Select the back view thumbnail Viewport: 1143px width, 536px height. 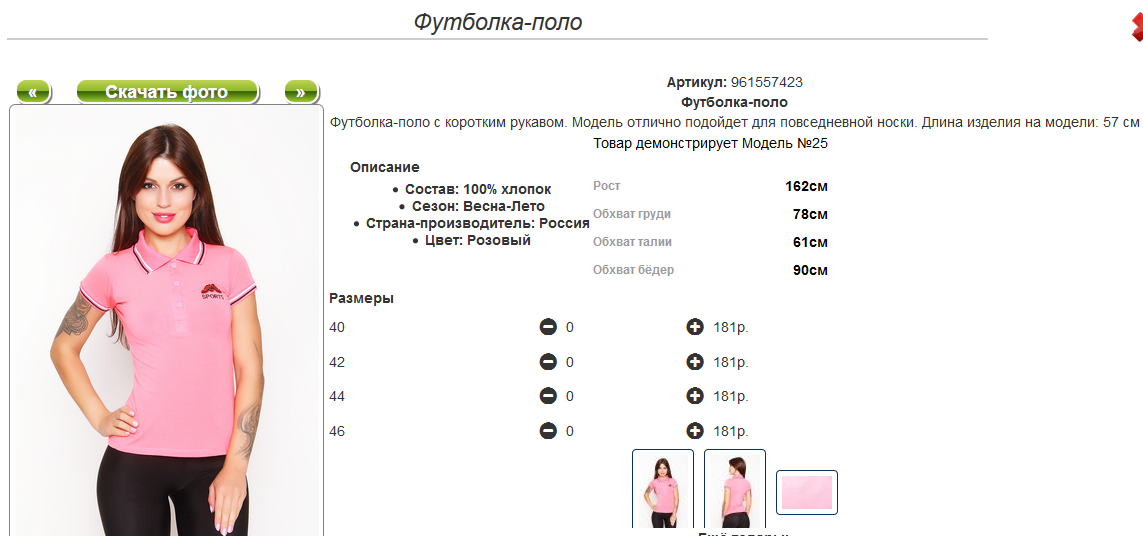[735, 489]
